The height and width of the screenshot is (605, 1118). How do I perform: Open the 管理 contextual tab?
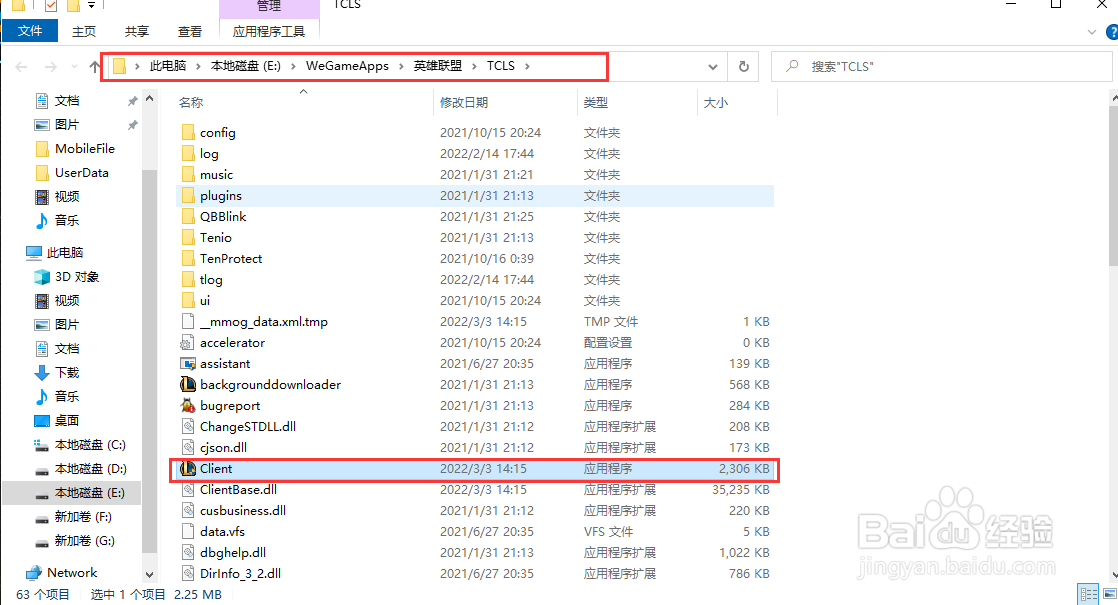coord(269,7)
